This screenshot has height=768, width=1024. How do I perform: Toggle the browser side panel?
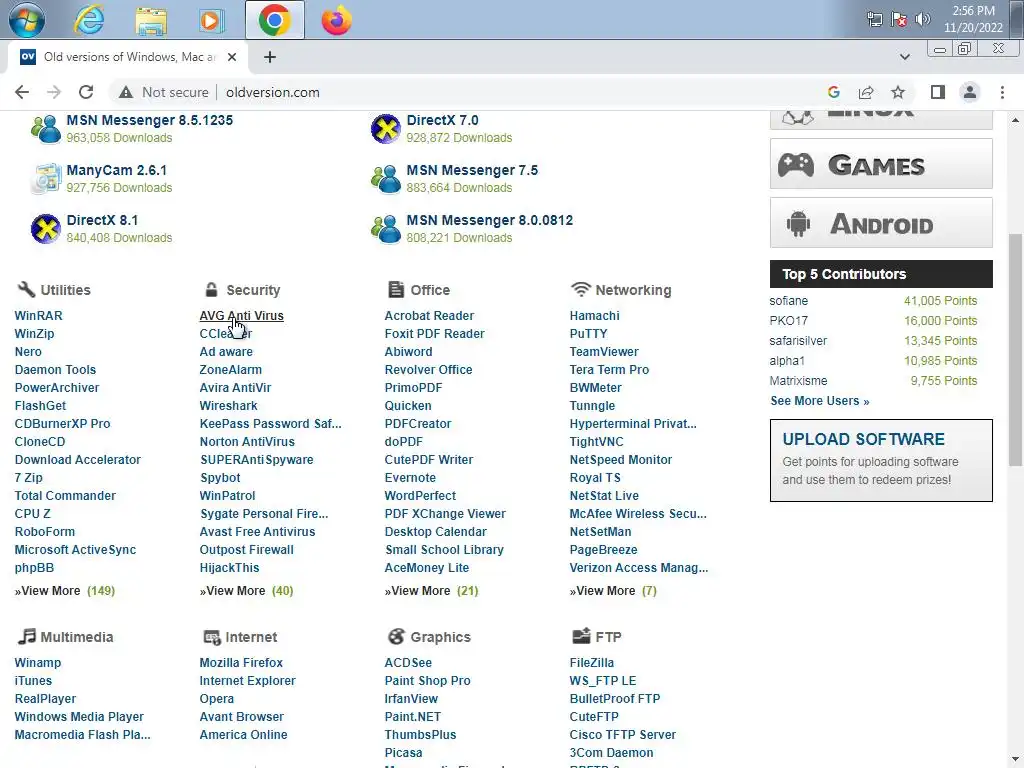pos(938,92)
